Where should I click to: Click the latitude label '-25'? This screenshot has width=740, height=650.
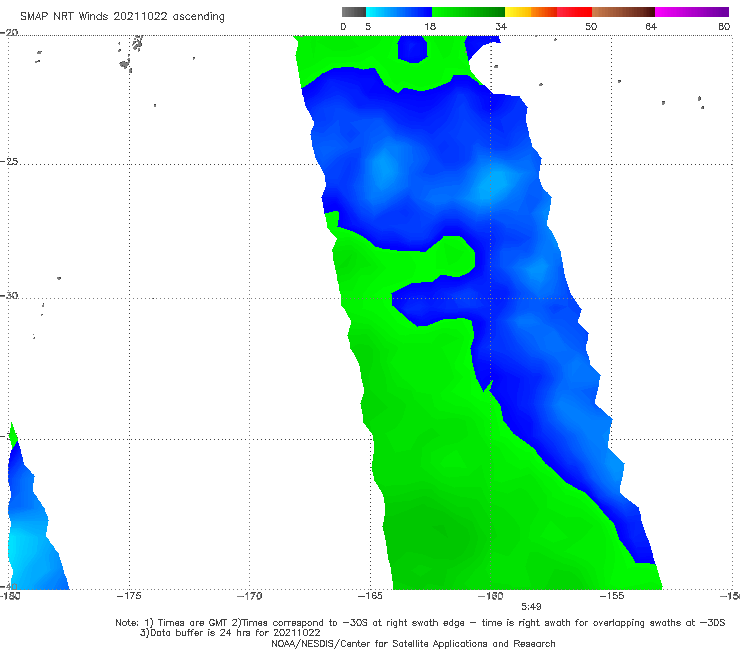click(9, 162)
